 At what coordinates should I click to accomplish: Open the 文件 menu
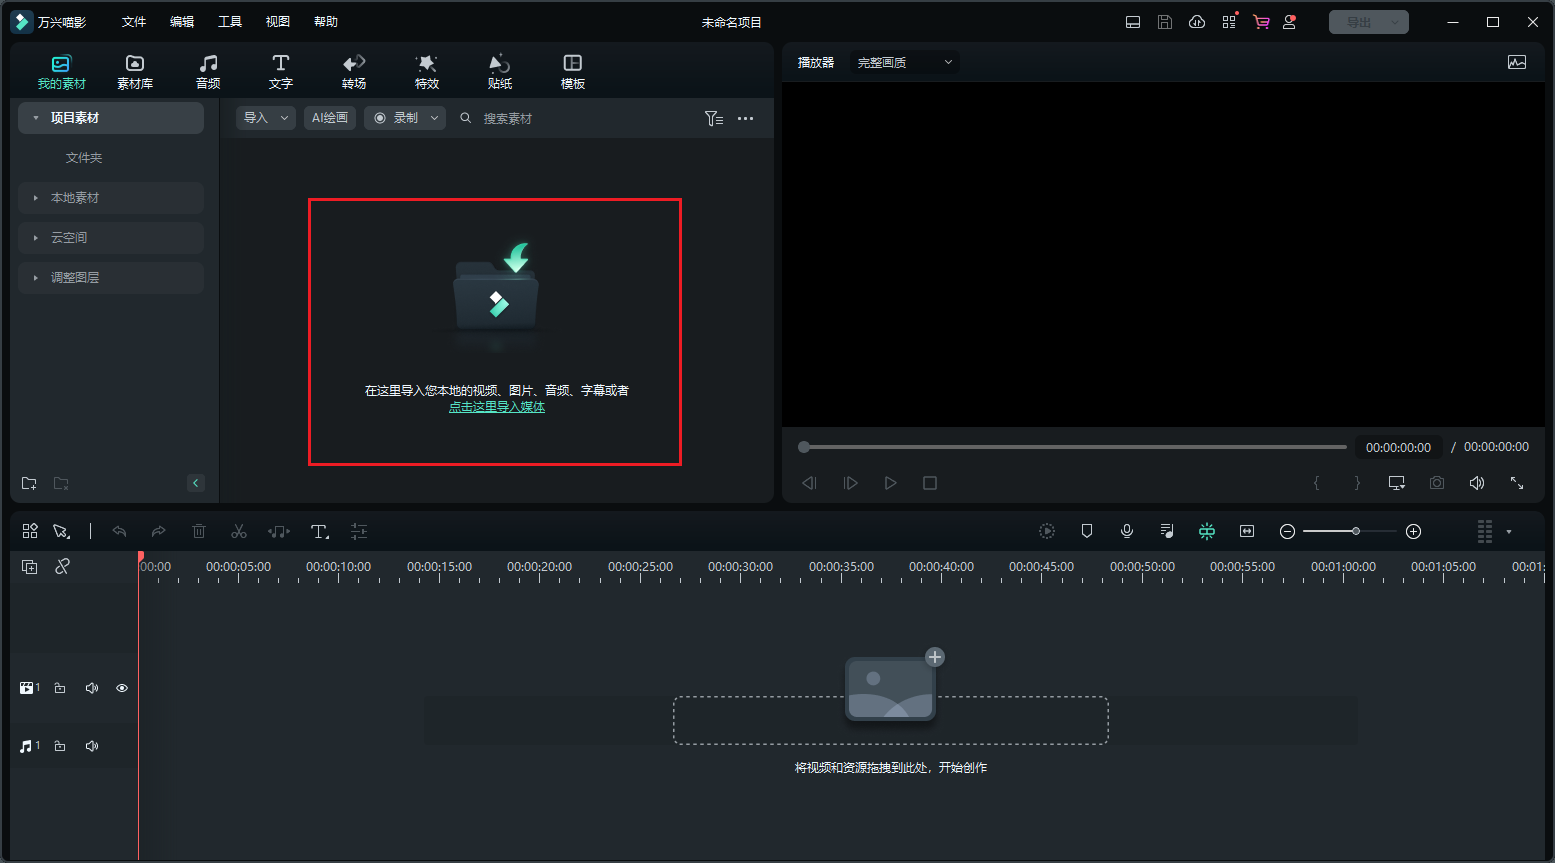click(134, 22)
